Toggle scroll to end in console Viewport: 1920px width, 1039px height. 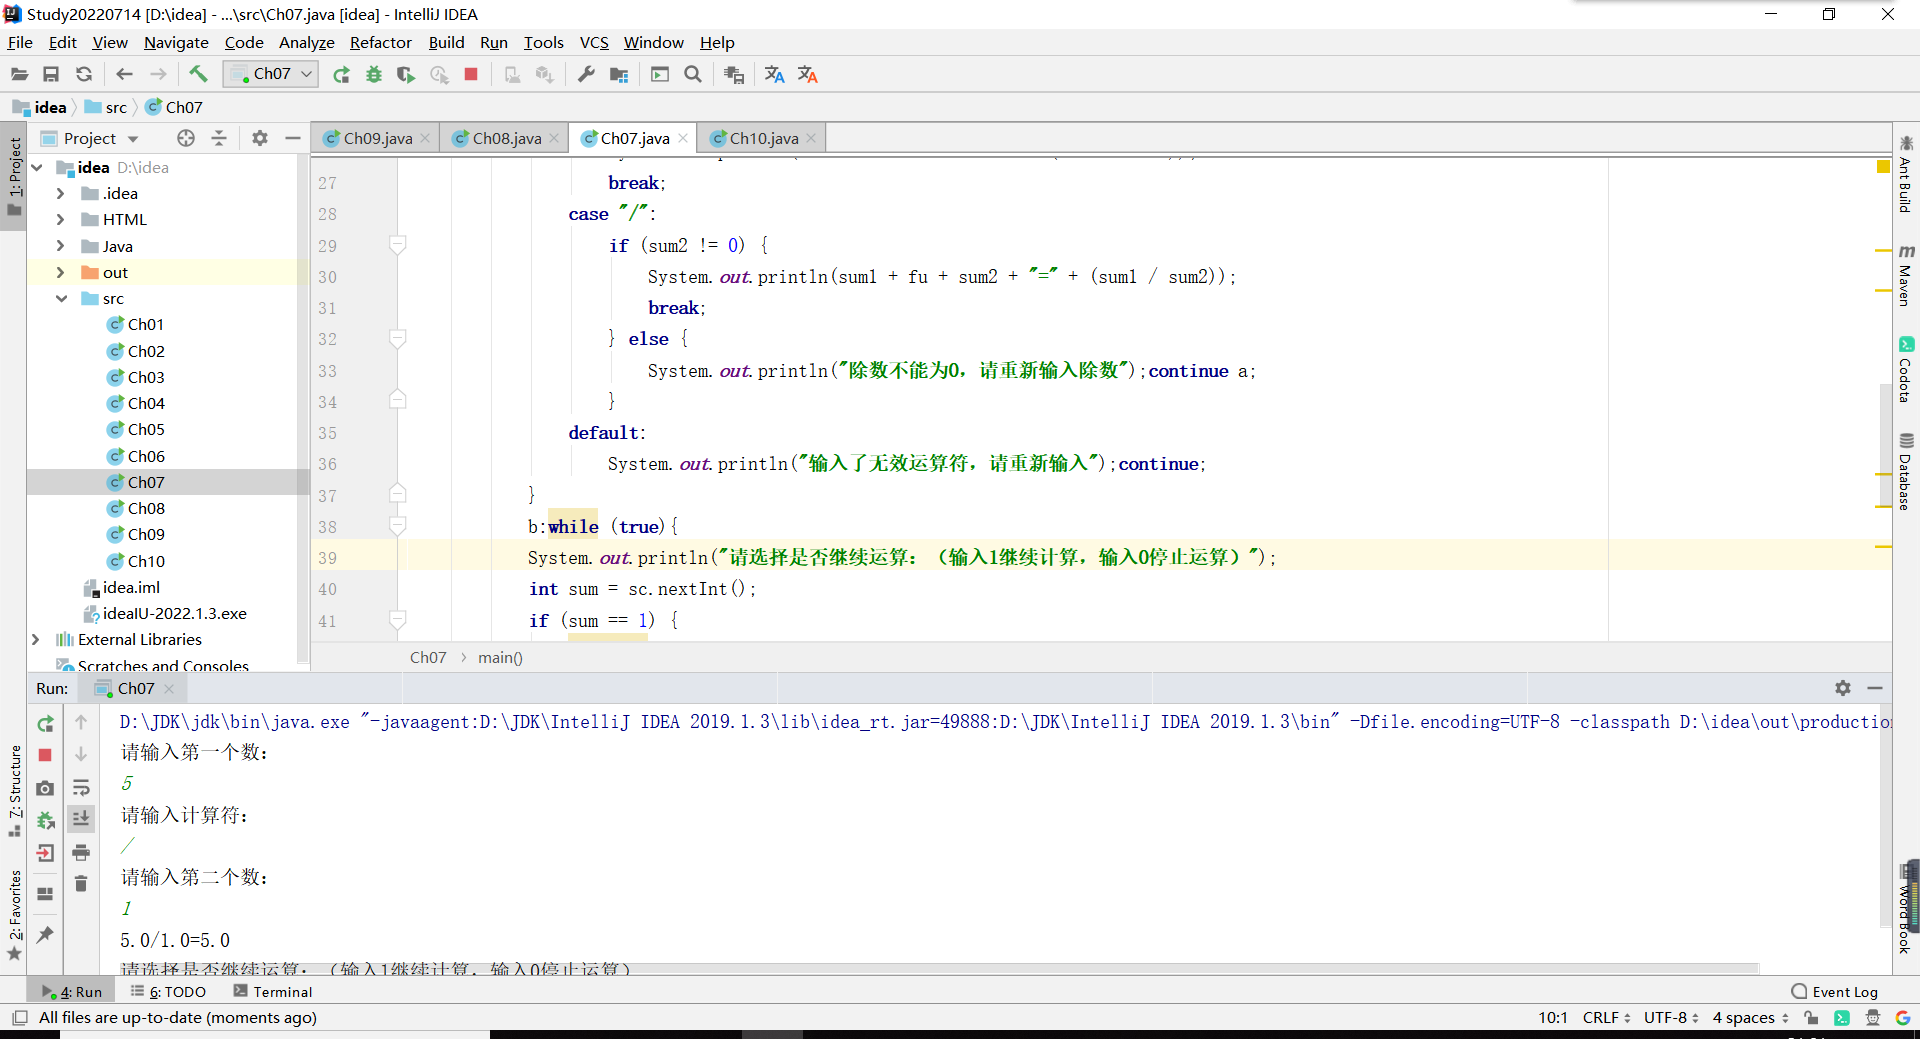click(81, 819)
